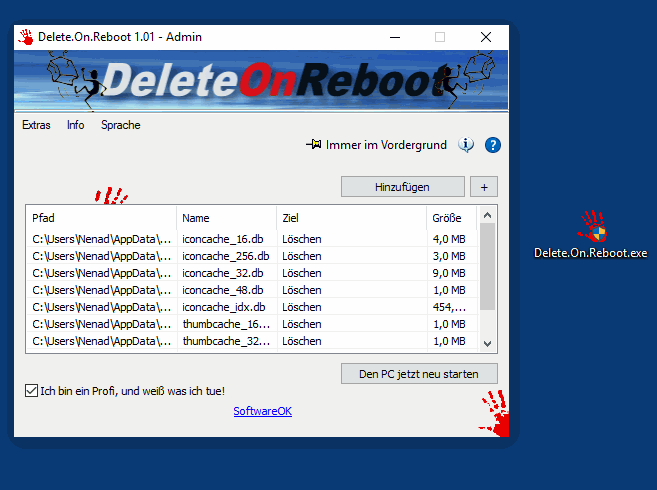
Task: Open the info bubble icon
Action: click(x=466, y=145)
